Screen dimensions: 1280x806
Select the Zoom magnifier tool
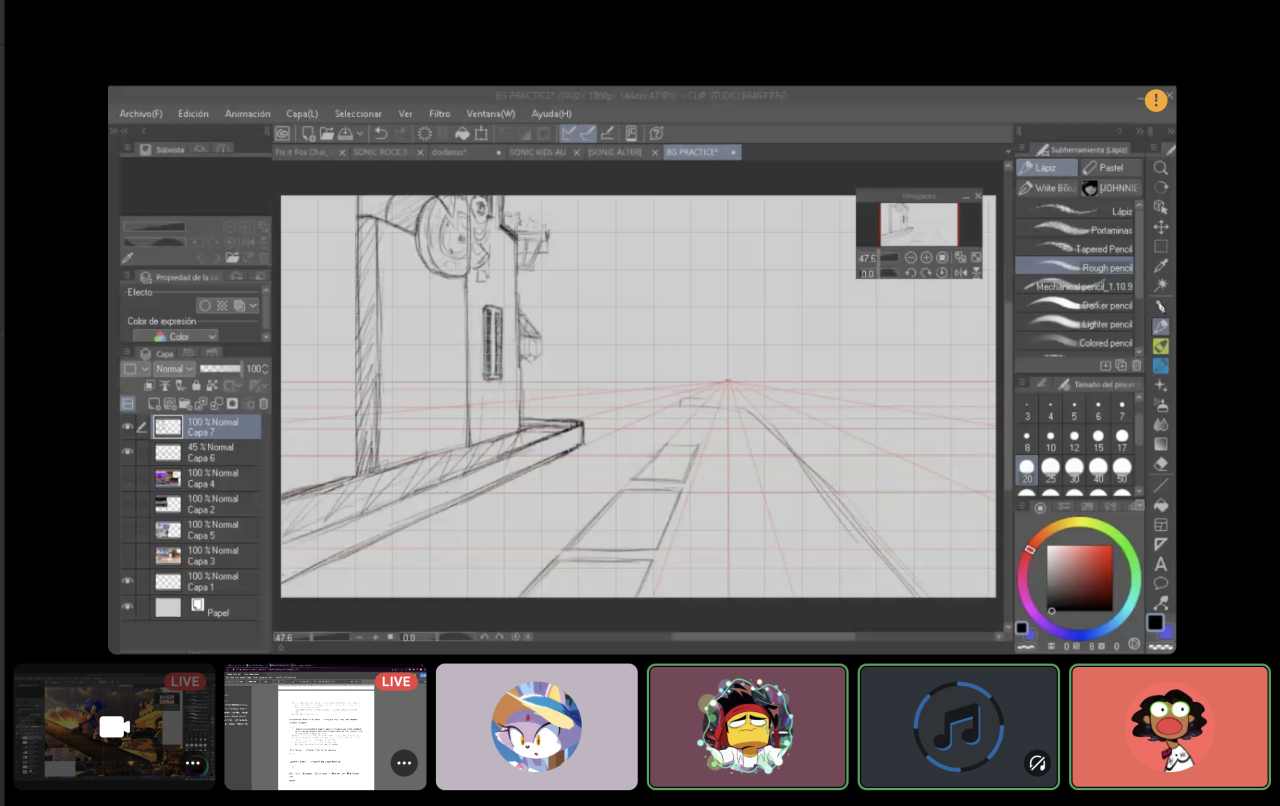click(x=1160, y=168)
